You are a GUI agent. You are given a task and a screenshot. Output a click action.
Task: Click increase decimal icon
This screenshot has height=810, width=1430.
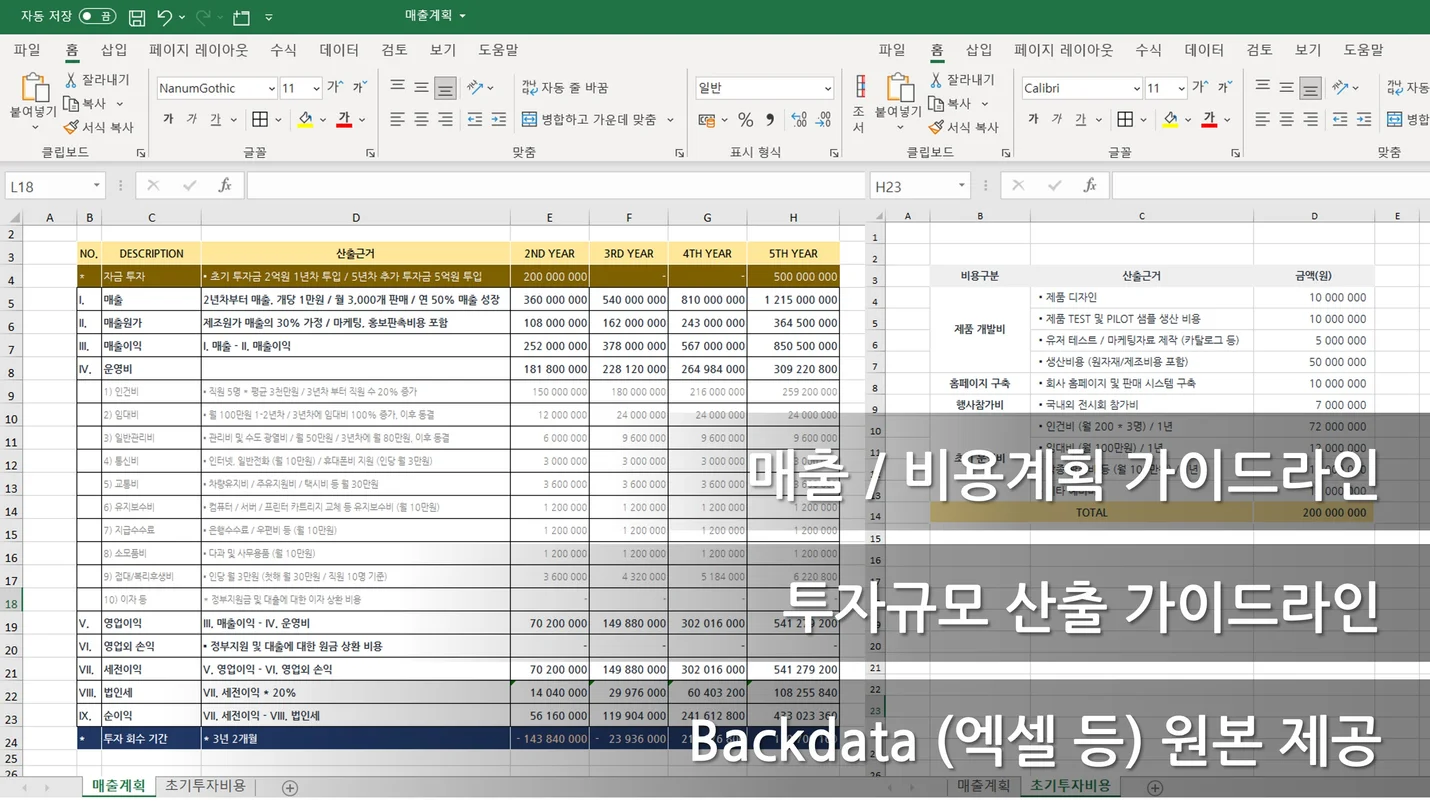pyautogui.click(x=798, y=120)
